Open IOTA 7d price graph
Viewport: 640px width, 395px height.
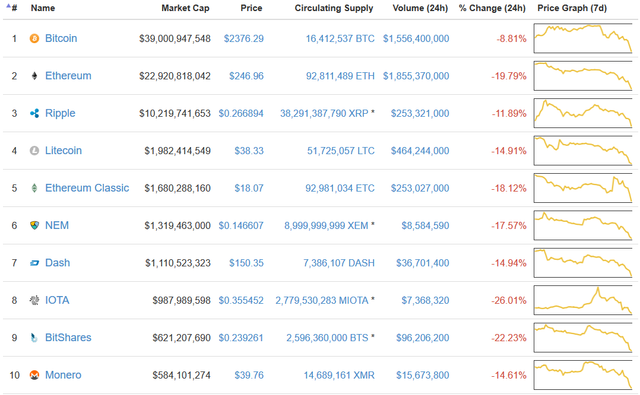(583, 300)
